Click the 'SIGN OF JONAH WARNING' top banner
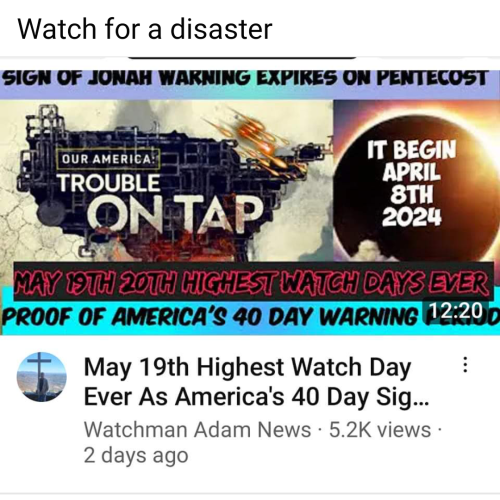 click(x=247, y=78)
